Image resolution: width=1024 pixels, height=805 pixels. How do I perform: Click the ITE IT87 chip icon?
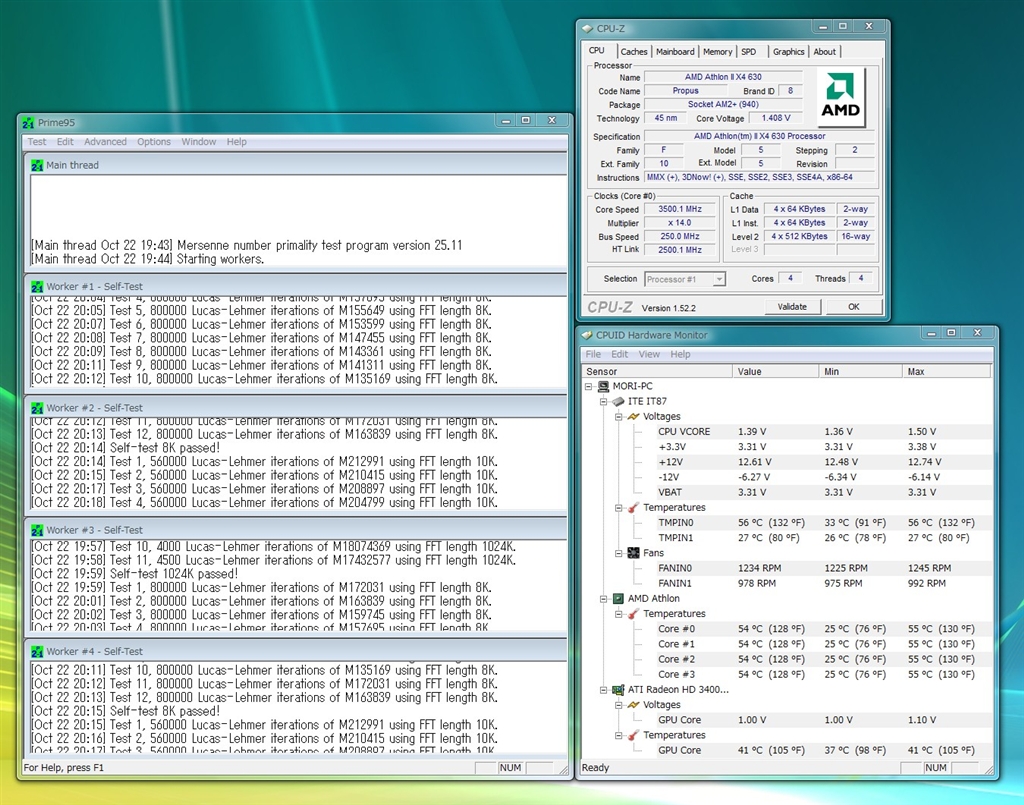[617, 401]
